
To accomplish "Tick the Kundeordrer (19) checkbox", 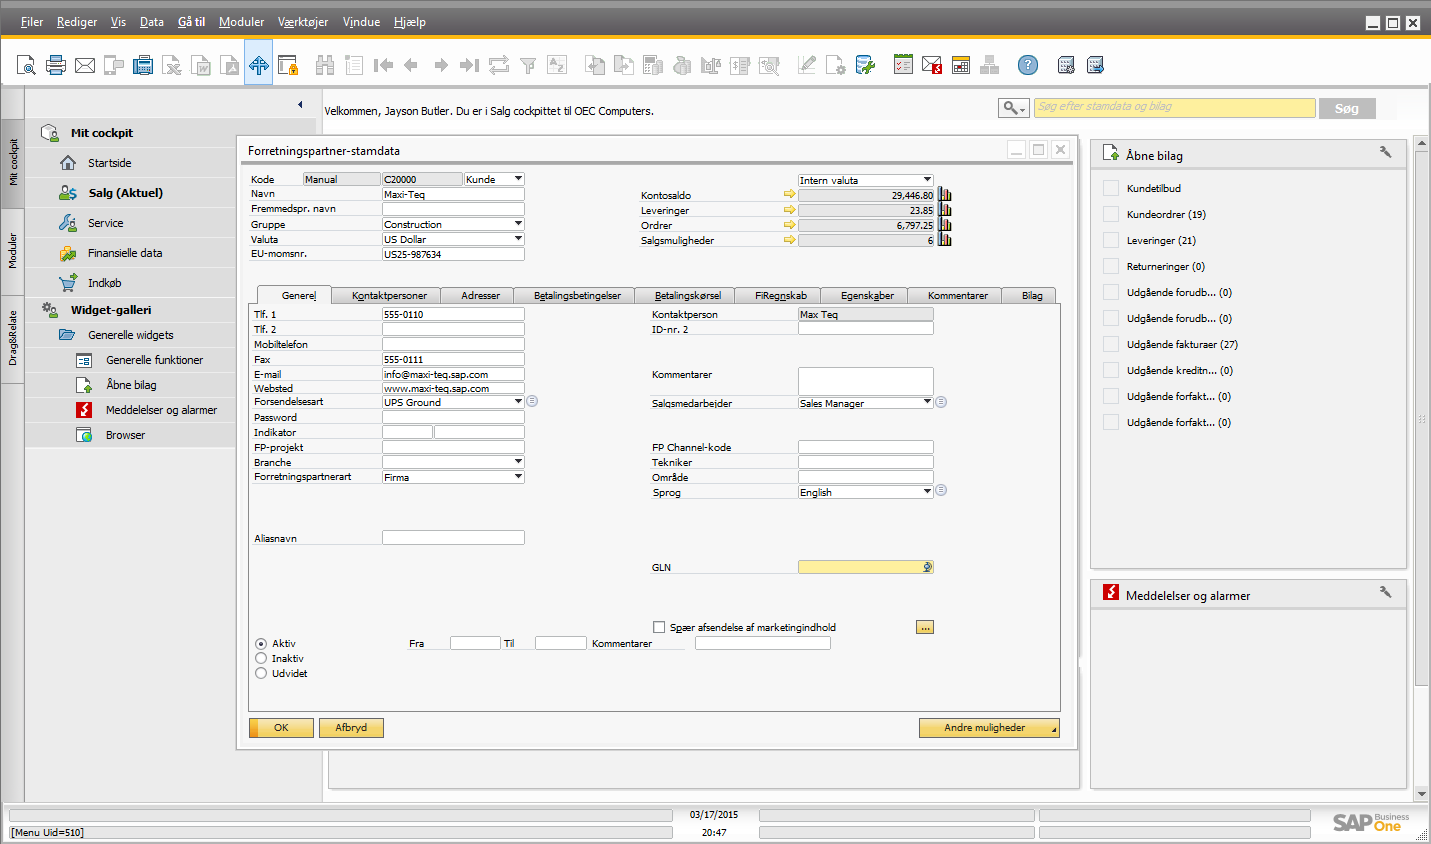I will [1110, 214].
